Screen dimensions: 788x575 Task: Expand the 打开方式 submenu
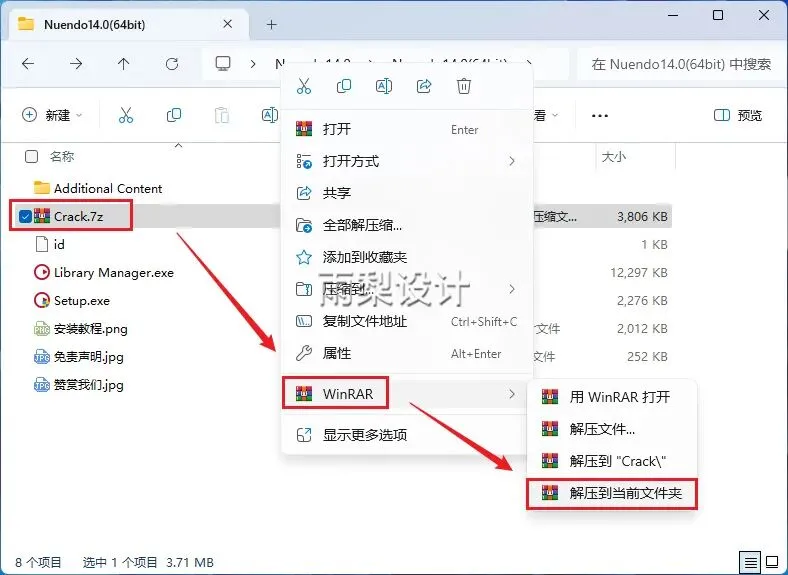pos(512,161)
